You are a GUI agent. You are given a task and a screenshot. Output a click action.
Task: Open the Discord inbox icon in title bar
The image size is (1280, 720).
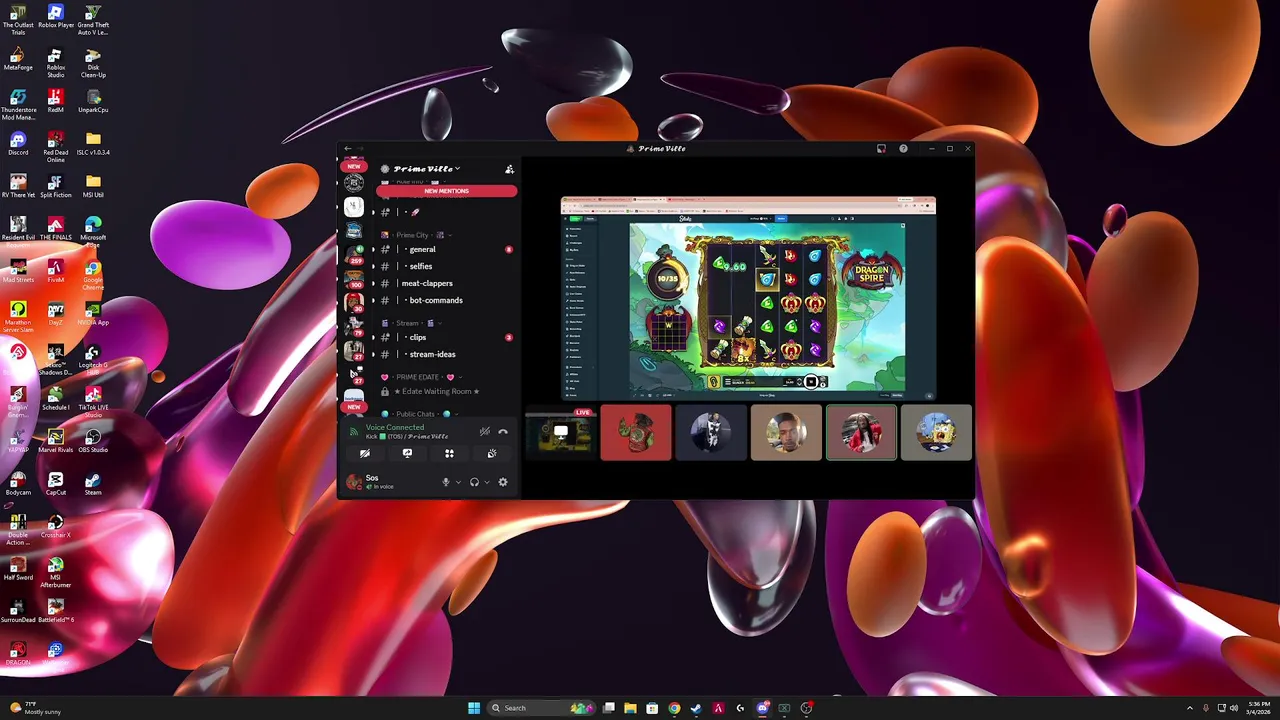(x=881, y=148)
